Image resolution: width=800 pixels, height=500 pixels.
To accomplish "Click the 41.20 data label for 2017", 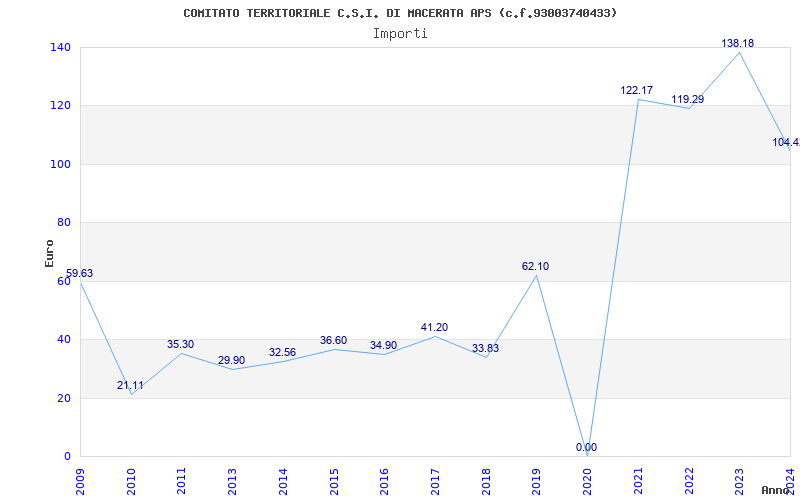I will coord(434,327).
